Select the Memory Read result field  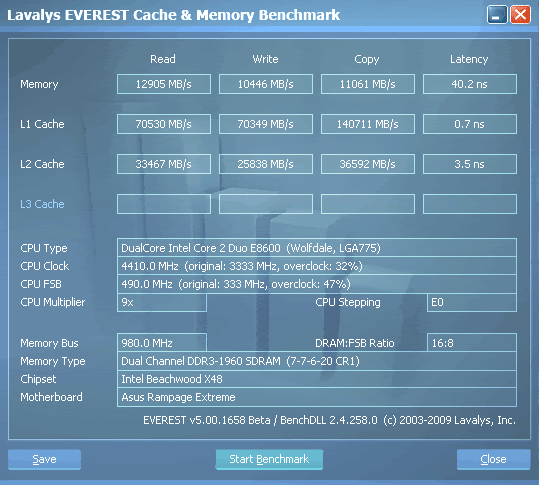pyautogui.click(x=164, y=84)
